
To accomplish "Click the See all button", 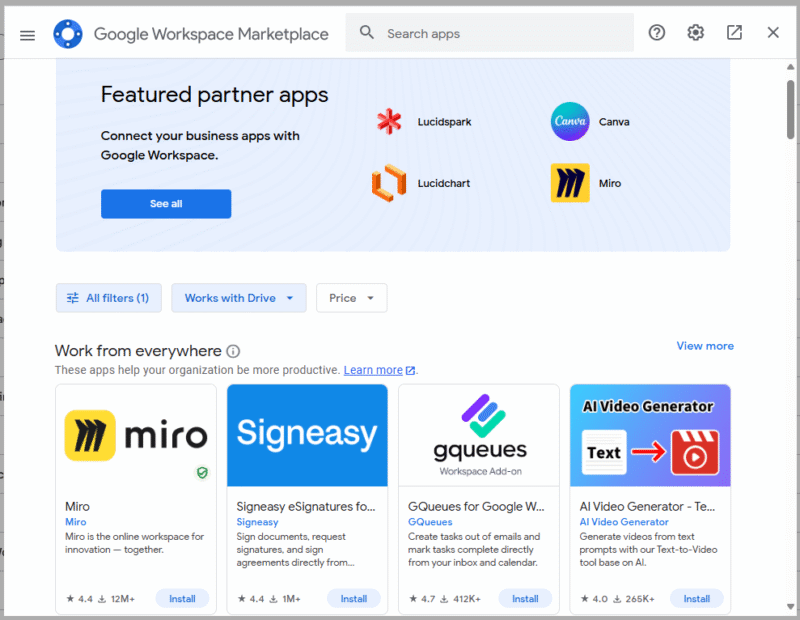I will (166, 203).
